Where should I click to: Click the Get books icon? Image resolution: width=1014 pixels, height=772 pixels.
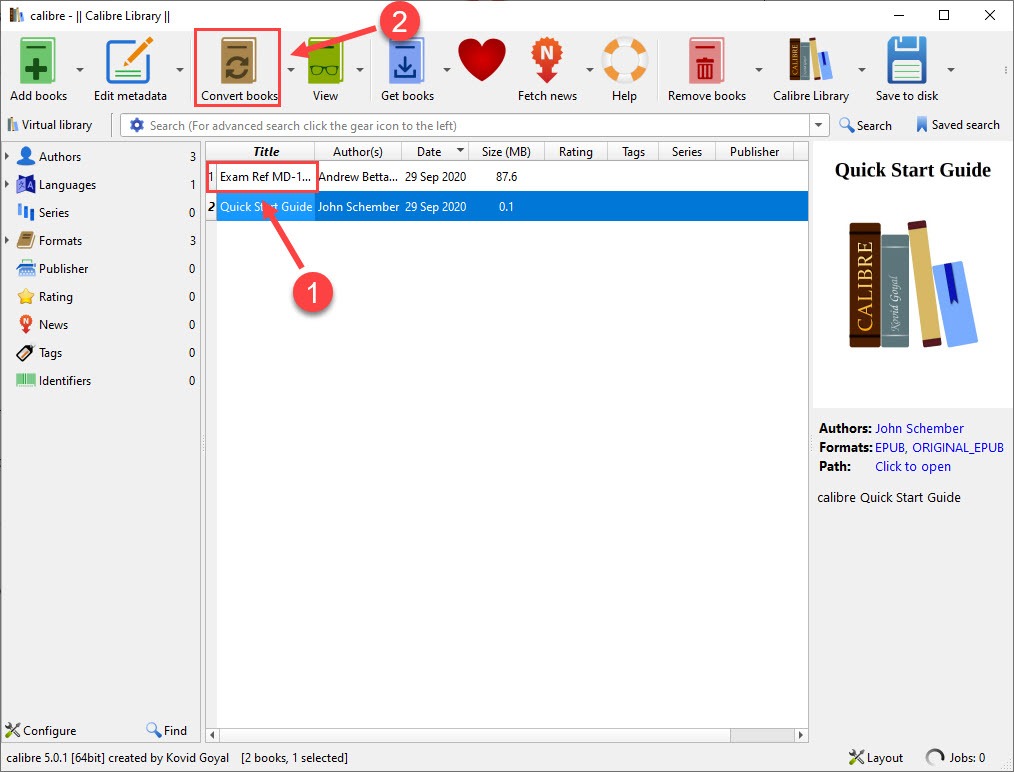click(x=406, y=61)
